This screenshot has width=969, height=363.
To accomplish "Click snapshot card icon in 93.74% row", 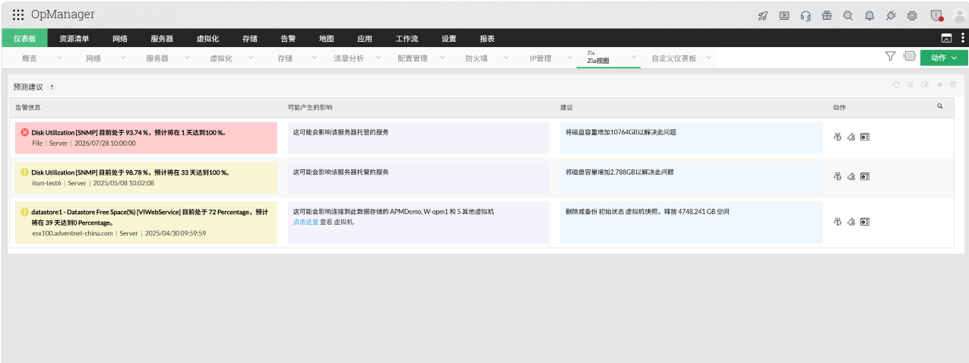I will (865, 137).
